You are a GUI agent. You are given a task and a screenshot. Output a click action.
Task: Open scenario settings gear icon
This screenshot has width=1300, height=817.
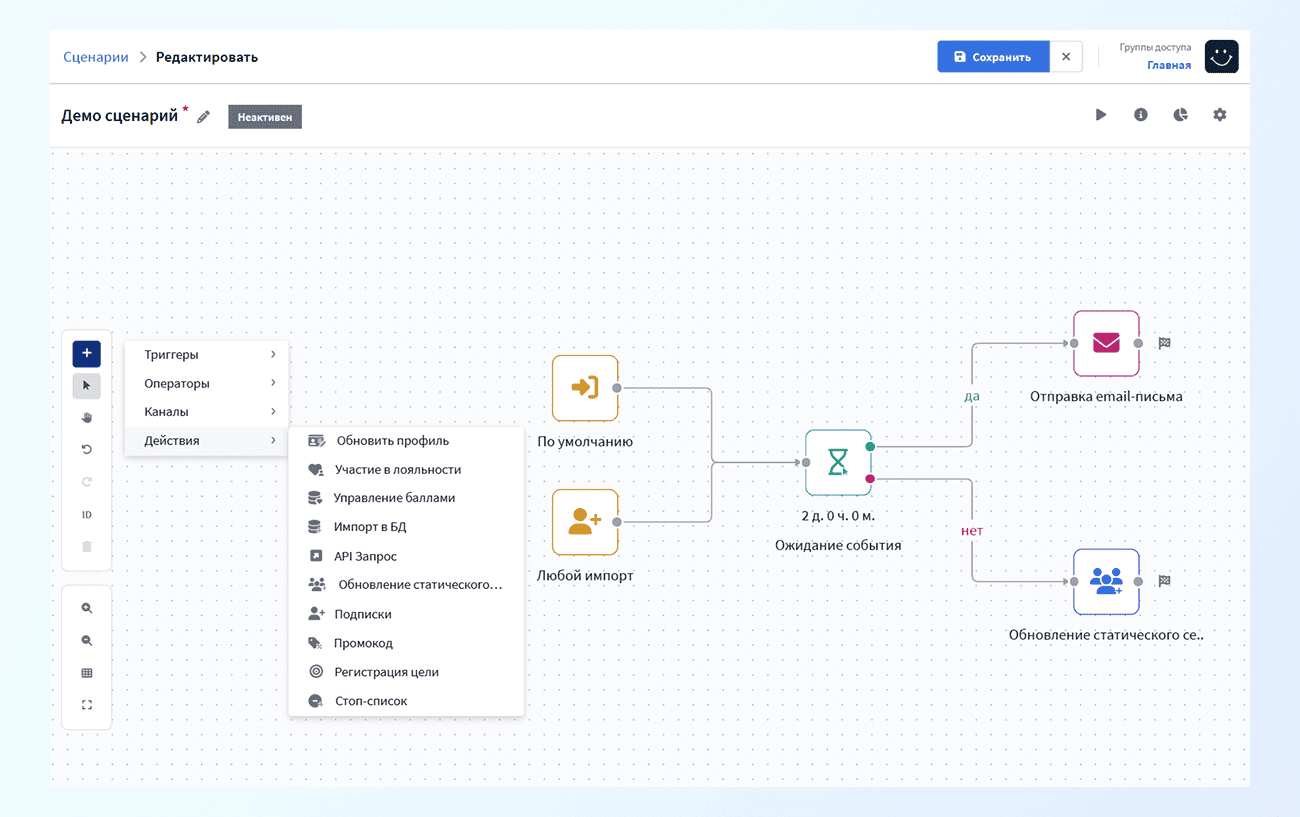[1219, 115]
